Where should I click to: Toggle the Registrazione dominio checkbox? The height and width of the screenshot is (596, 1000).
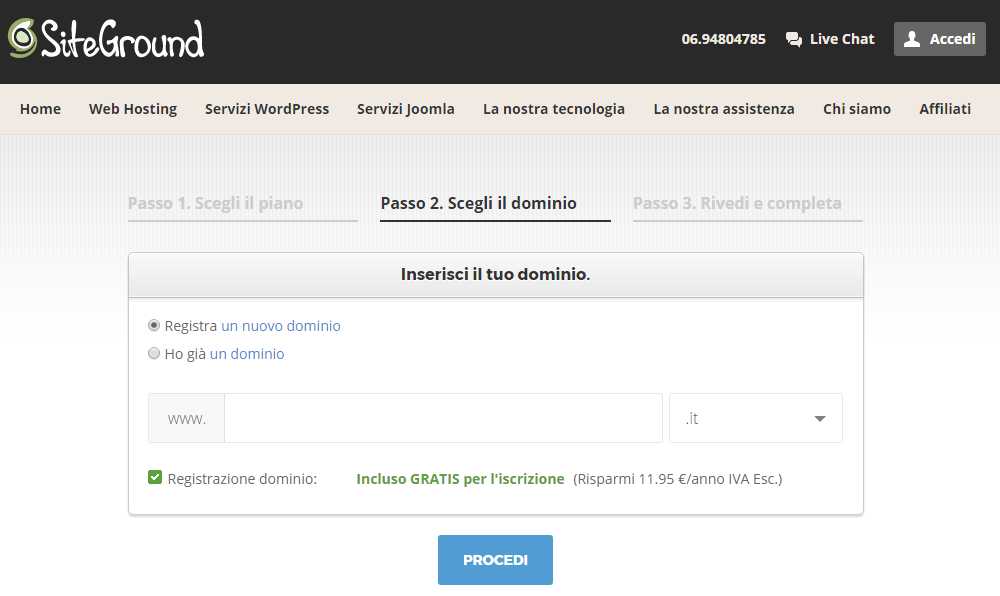point(155,478)
